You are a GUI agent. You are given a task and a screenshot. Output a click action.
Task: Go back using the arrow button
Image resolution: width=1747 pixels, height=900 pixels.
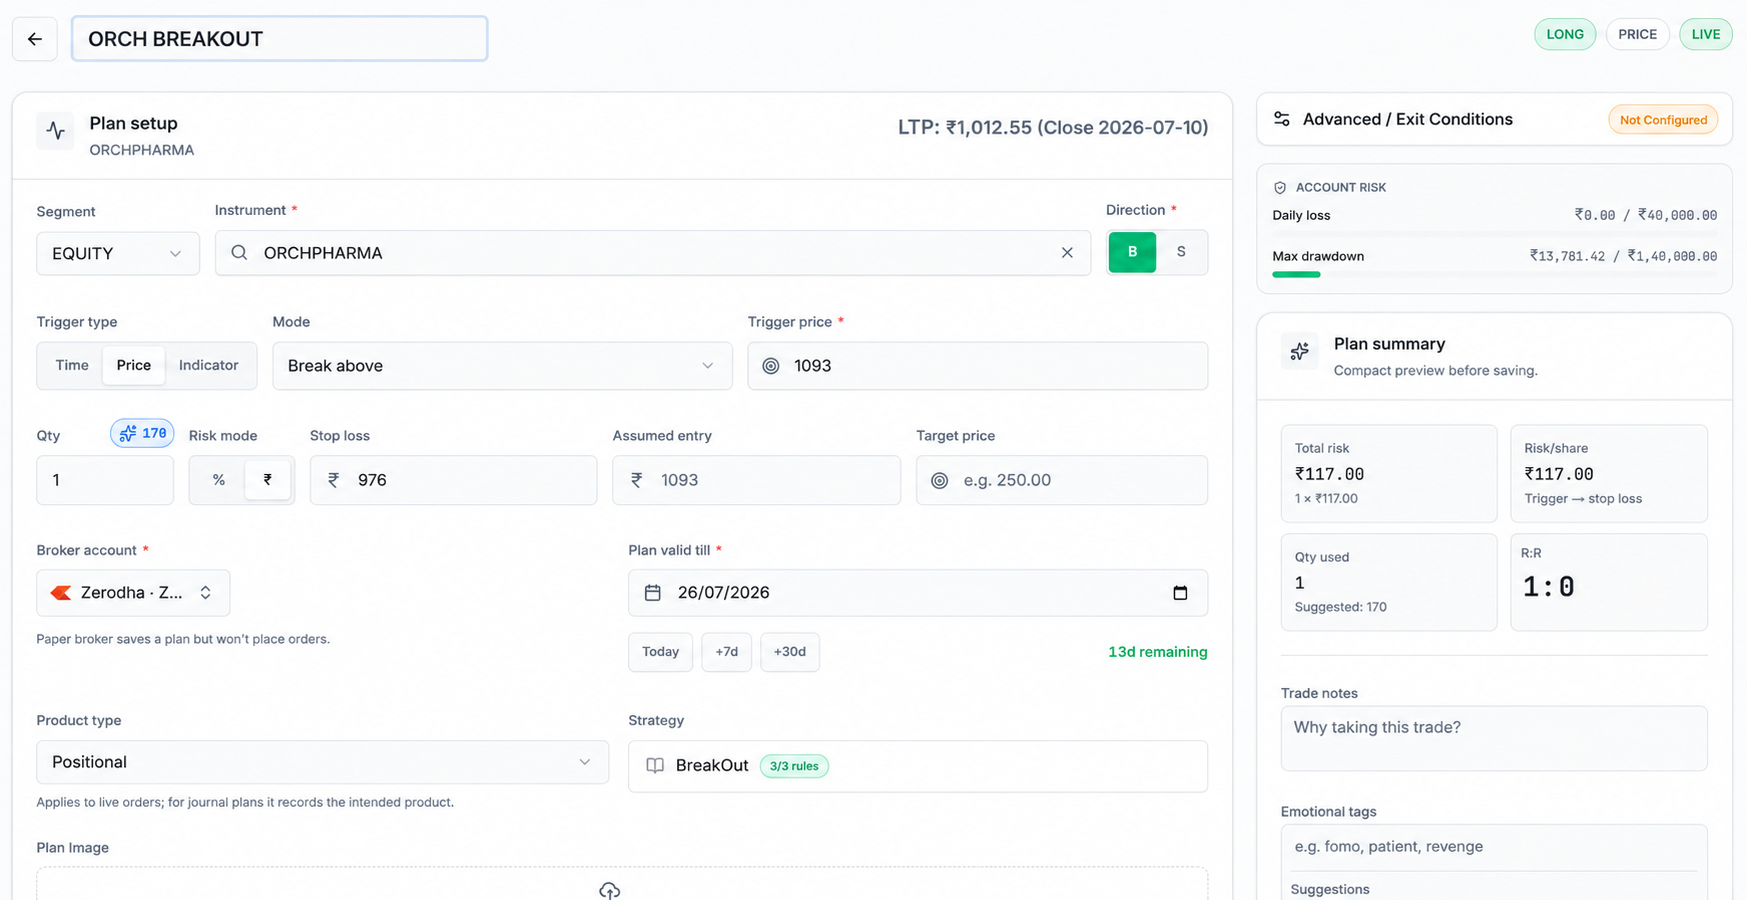point(35,39)
